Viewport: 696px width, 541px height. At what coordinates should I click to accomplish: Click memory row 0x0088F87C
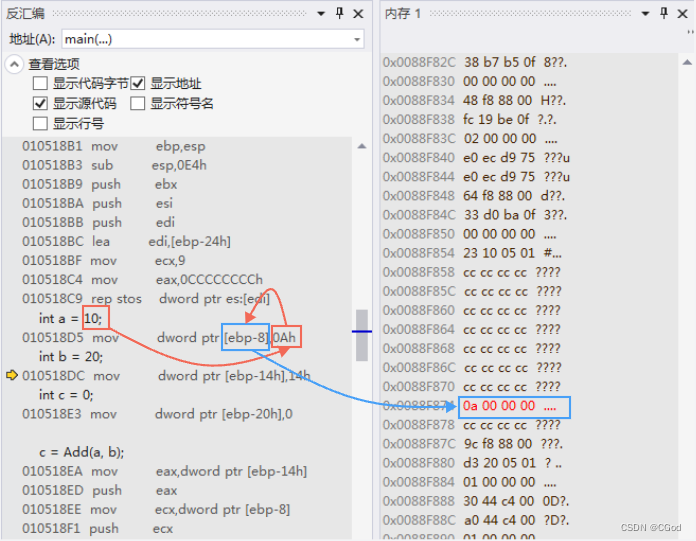coord(473,444)
